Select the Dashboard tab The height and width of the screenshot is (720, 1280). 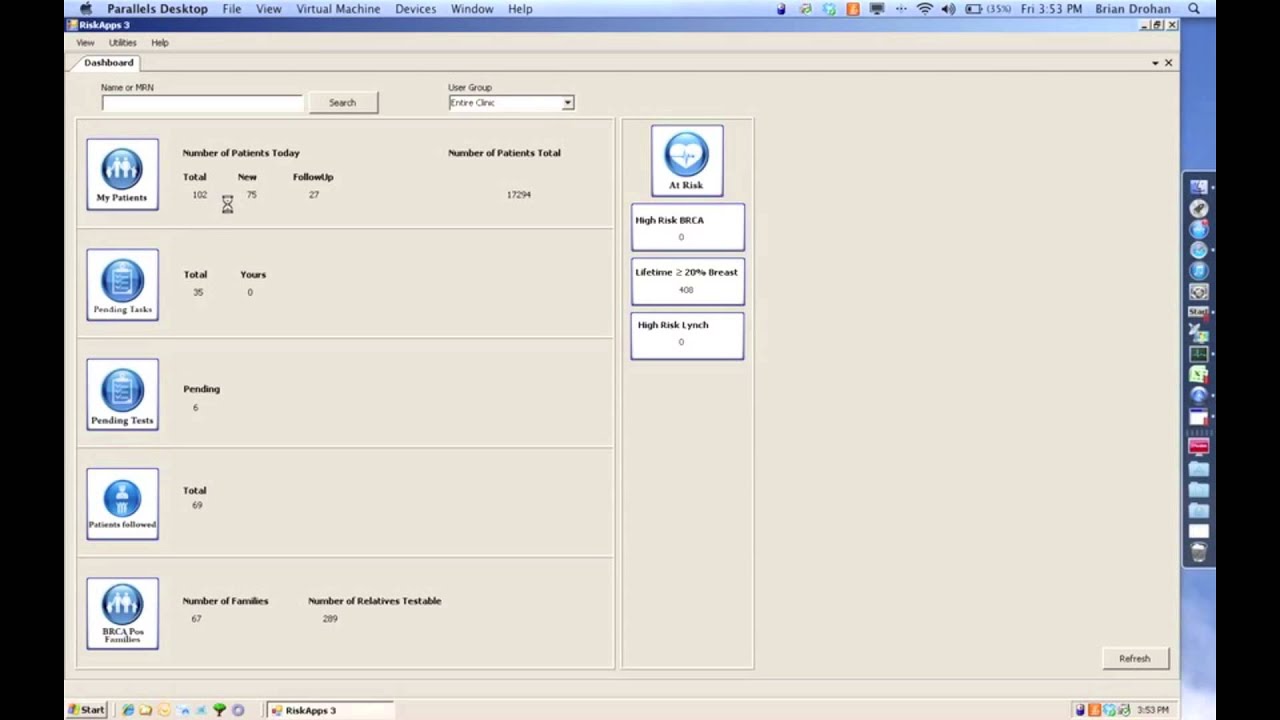(108, 63)
